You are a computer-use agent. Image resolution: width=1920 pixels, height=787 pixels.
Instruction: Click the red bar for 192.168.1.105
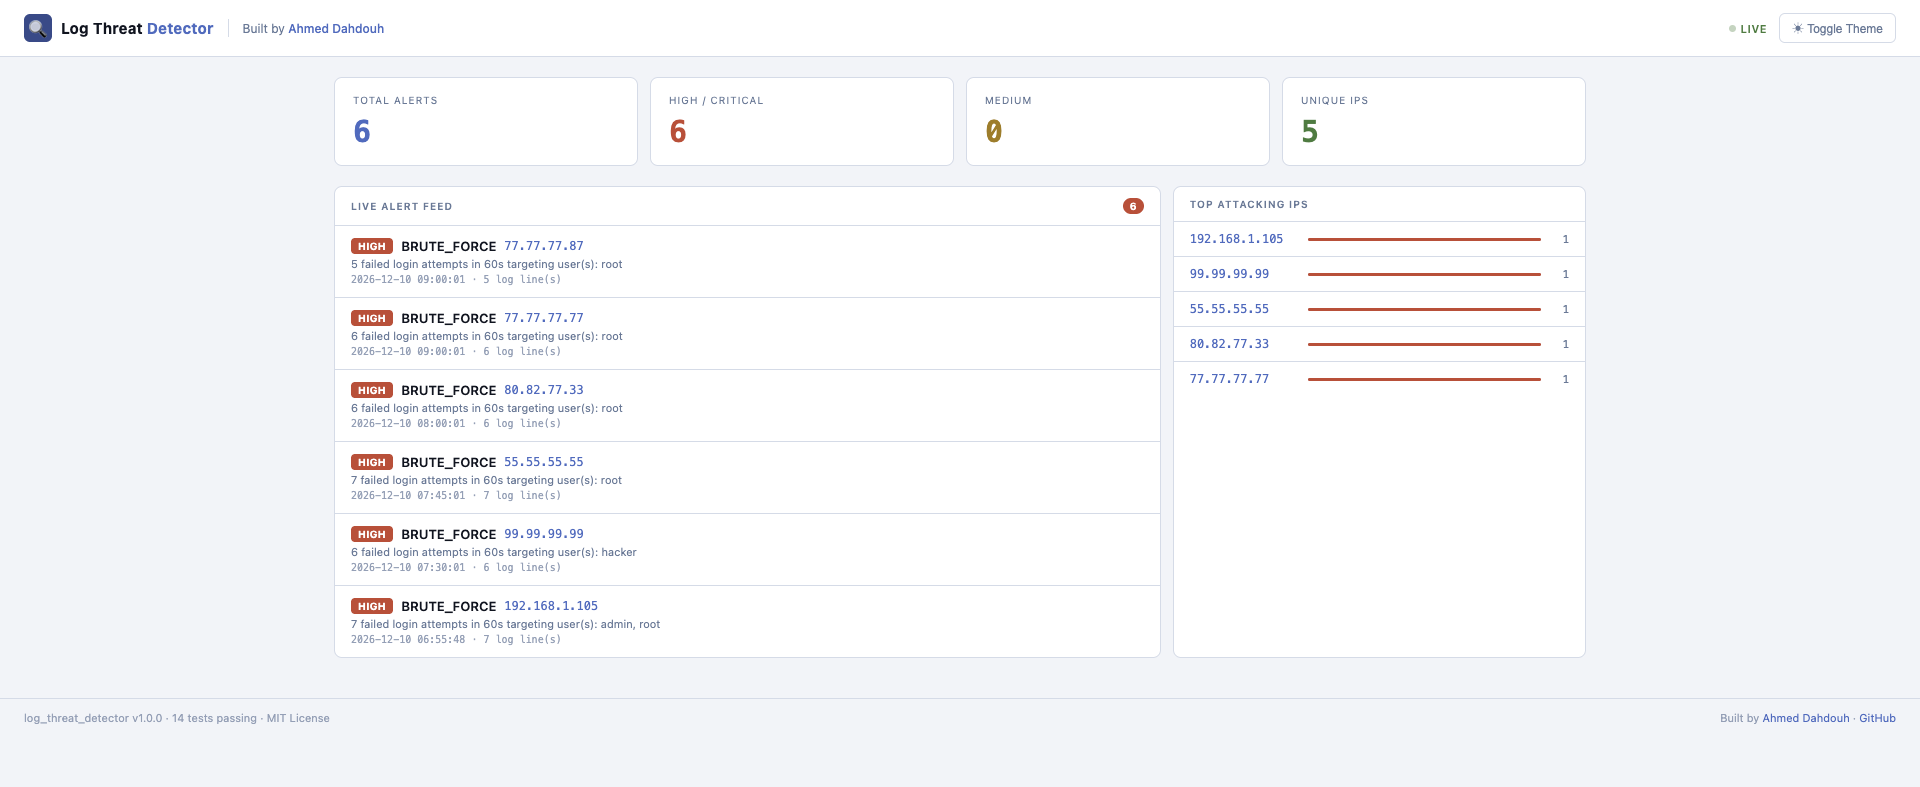click(1424, 239)
